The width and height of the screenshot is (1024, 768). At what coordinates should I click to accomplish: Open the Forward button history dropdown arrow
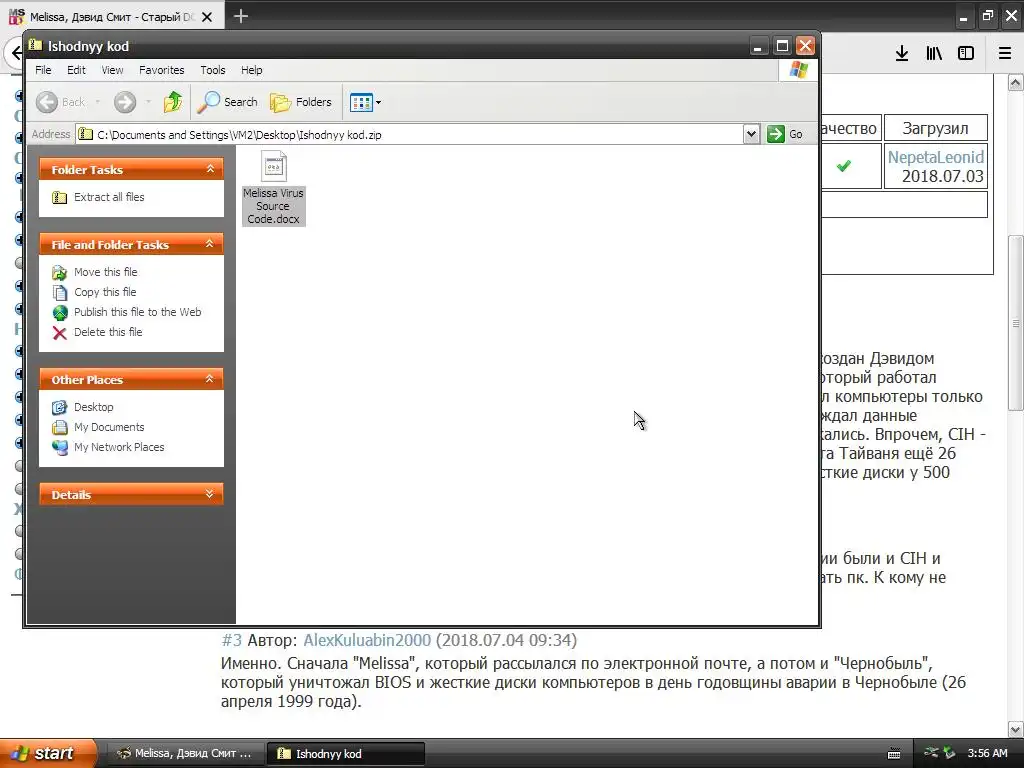click(148, 102)
